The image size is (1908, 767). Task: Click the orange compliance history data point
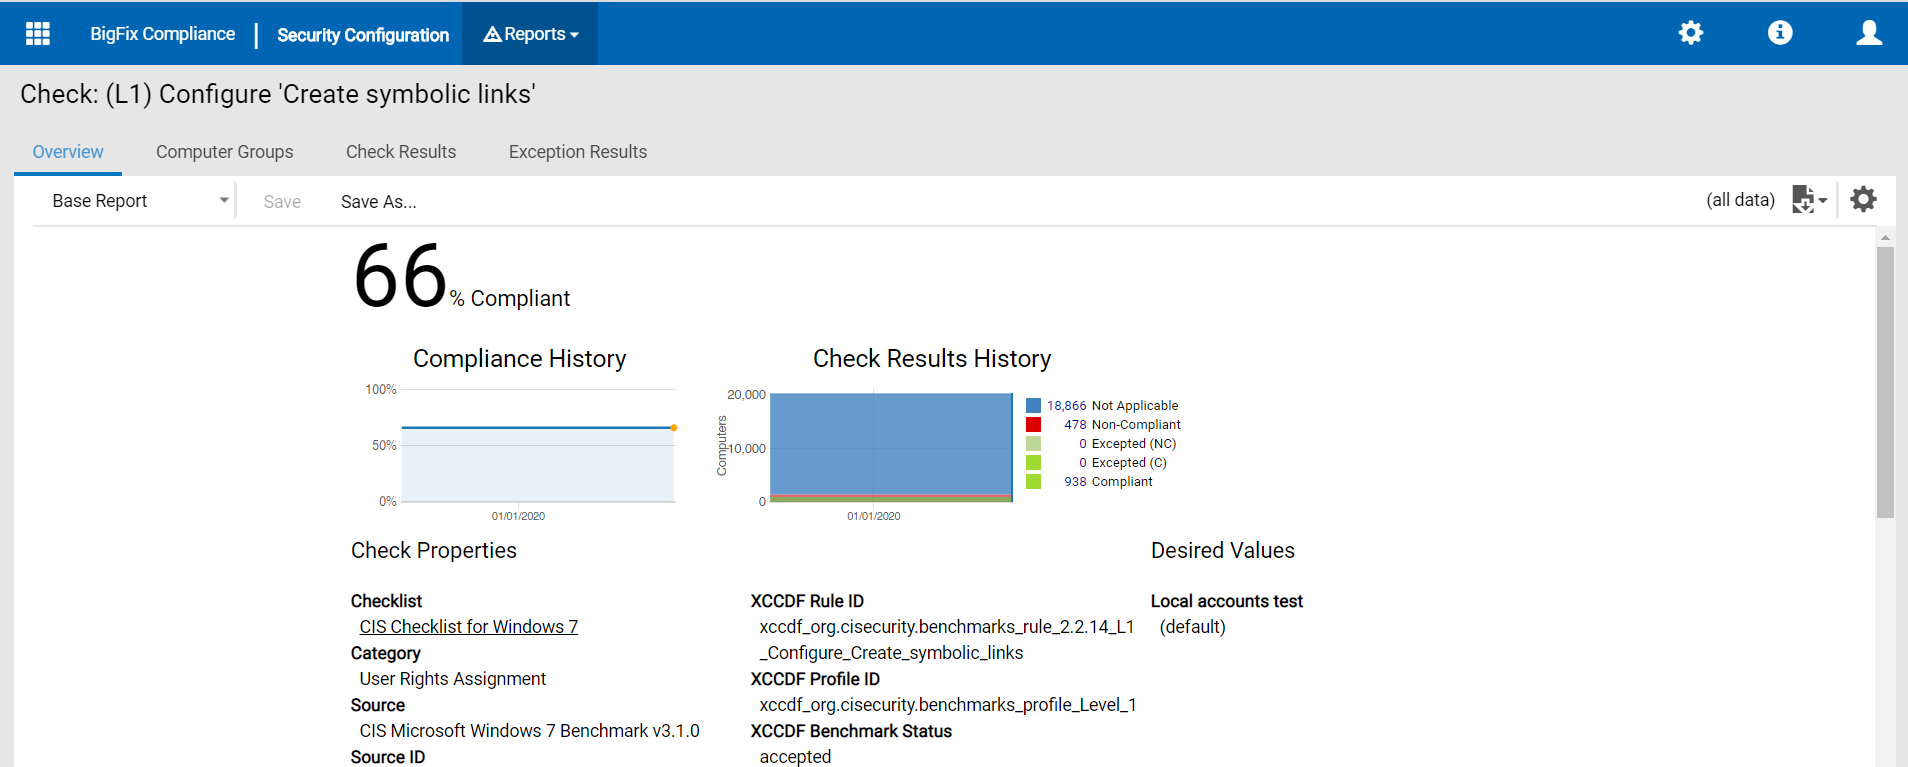(674, 428)
